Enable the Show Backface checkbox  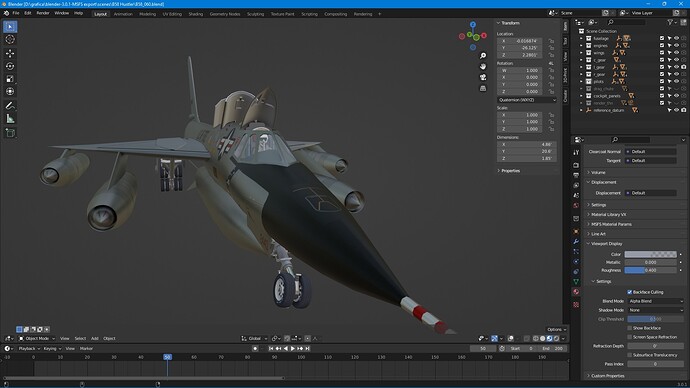[629, 328]
